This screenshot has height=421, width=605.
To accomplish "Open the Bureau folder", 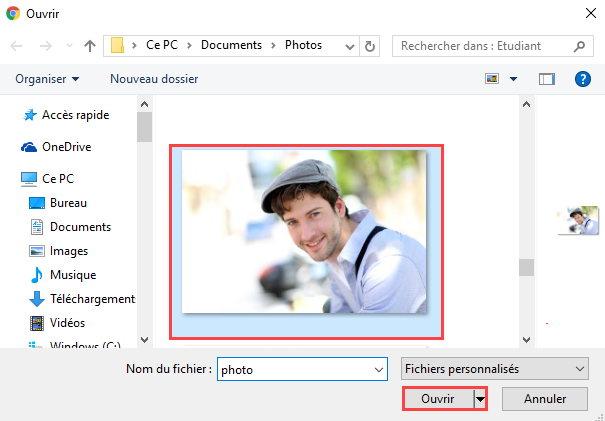I will coord(68,203).
